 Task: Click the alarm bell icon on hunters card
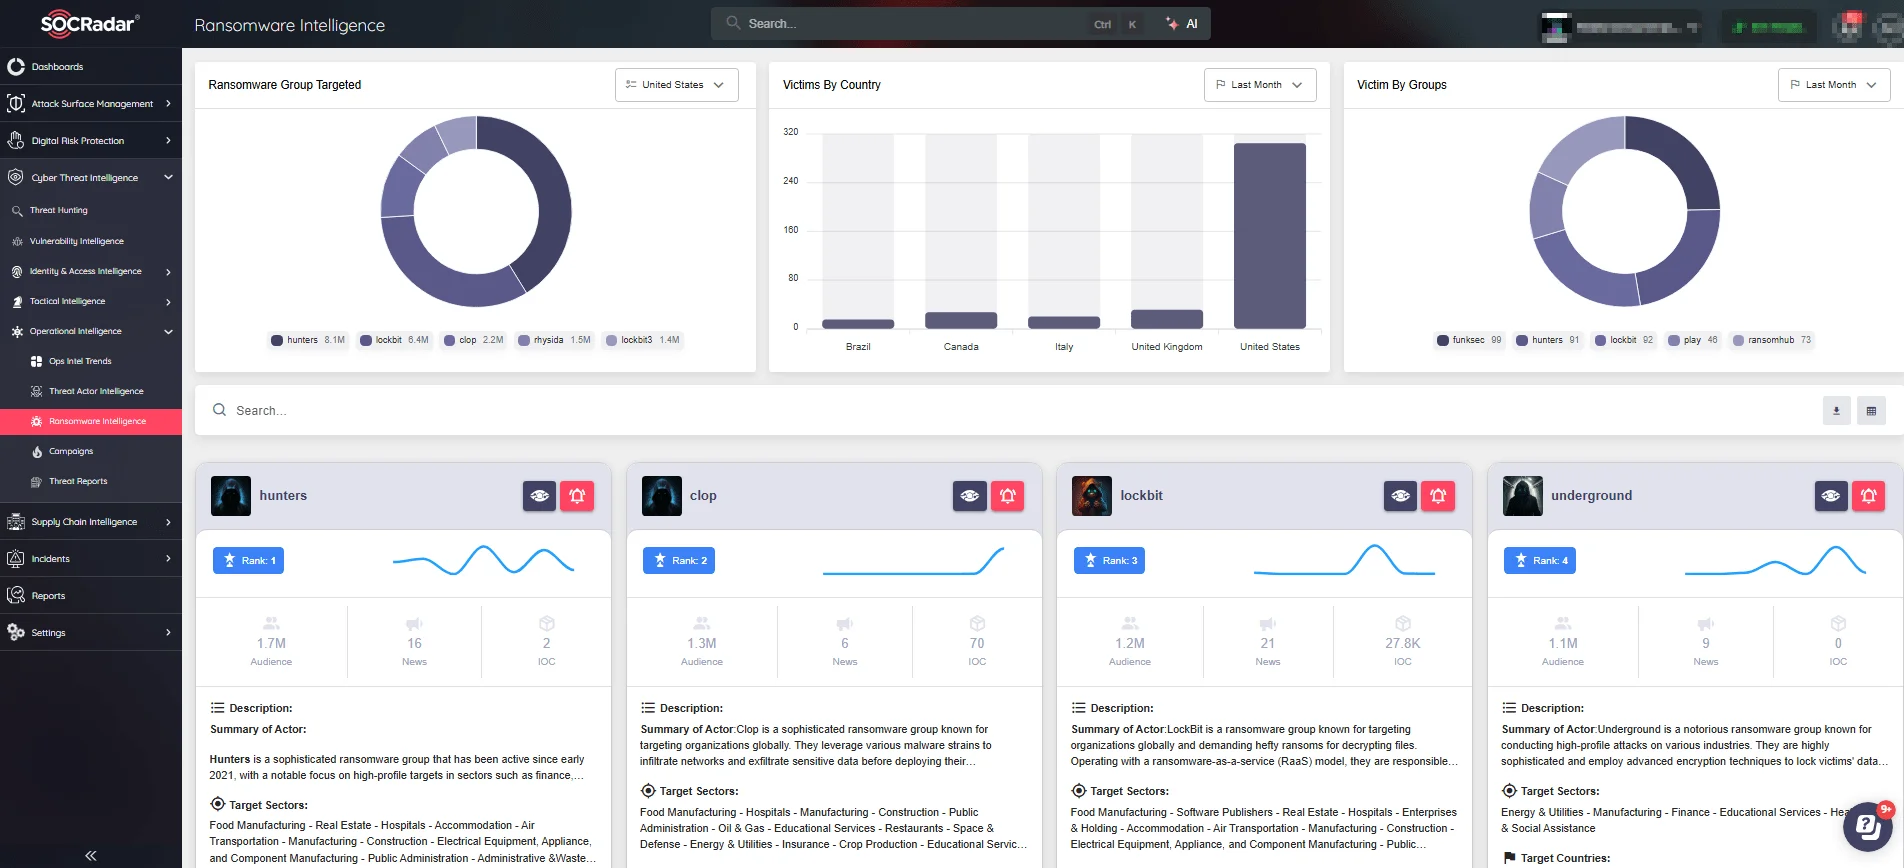[x=577, y=496]
